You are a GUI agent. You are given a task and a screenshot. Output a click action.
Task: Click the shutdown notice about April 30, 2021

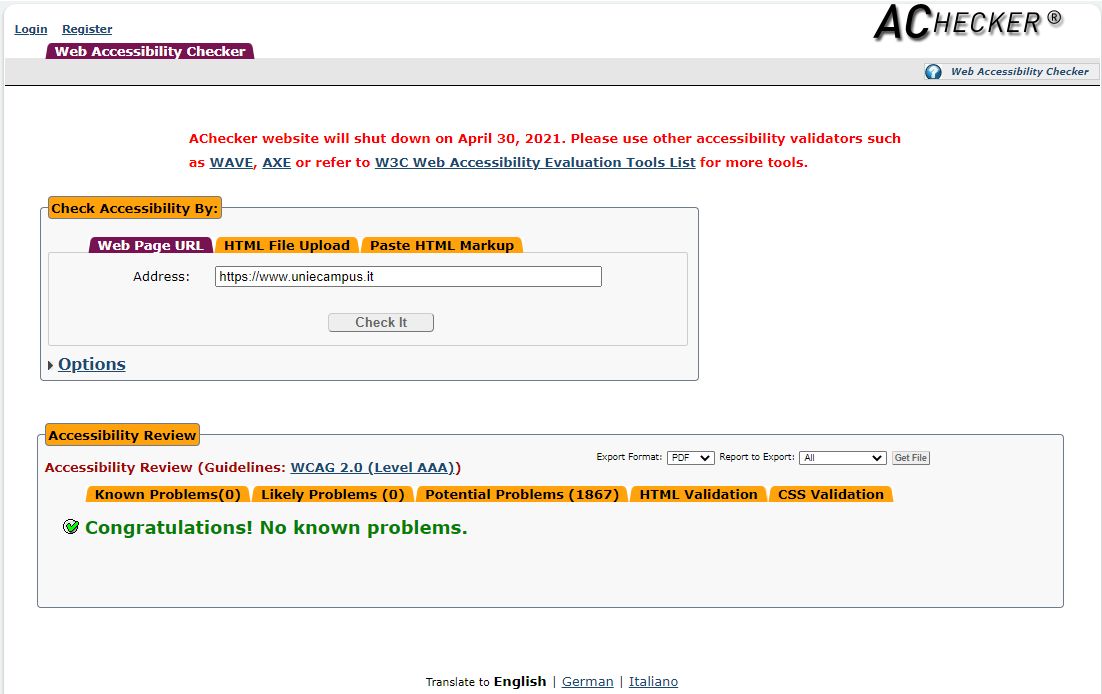tap(545, 150)
